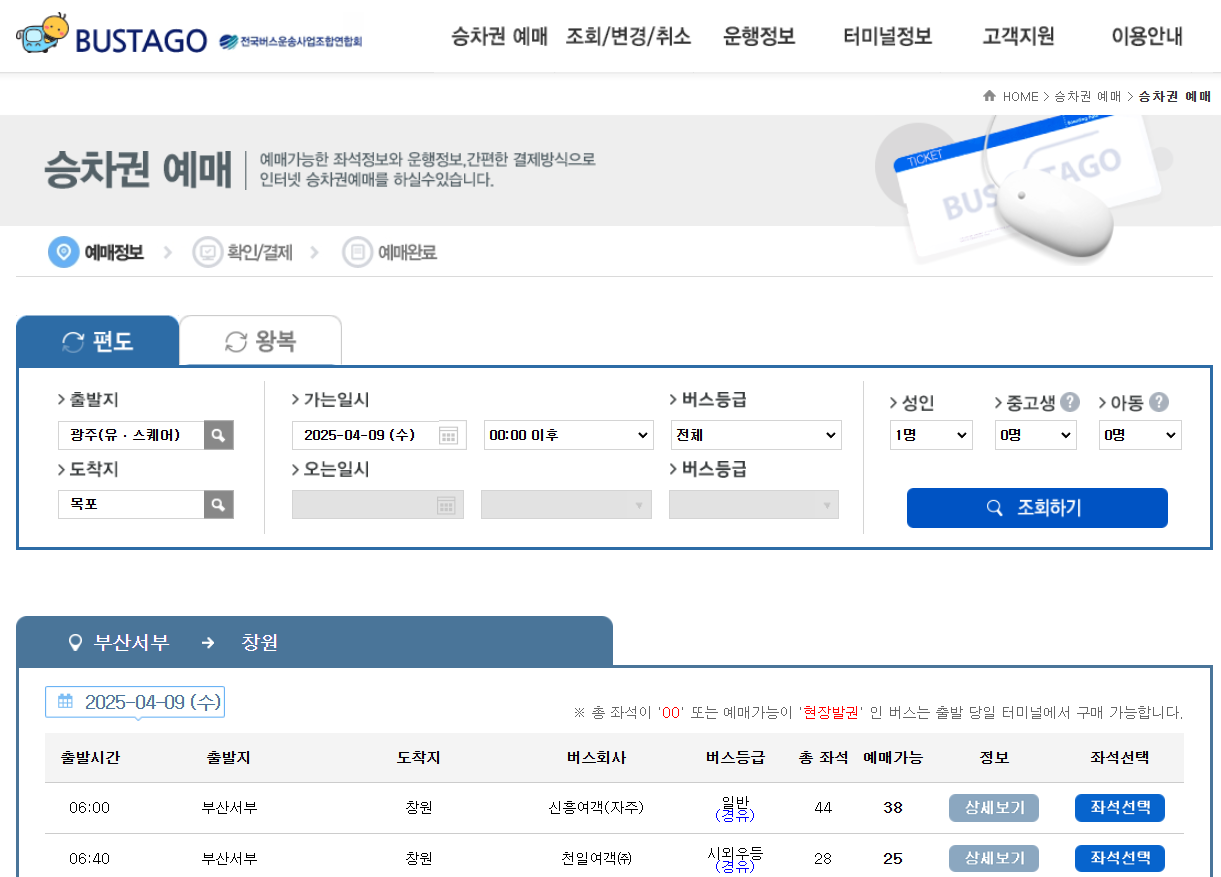
Task: Click 상세보기 for the 06:40 bus
Action: 994,858
